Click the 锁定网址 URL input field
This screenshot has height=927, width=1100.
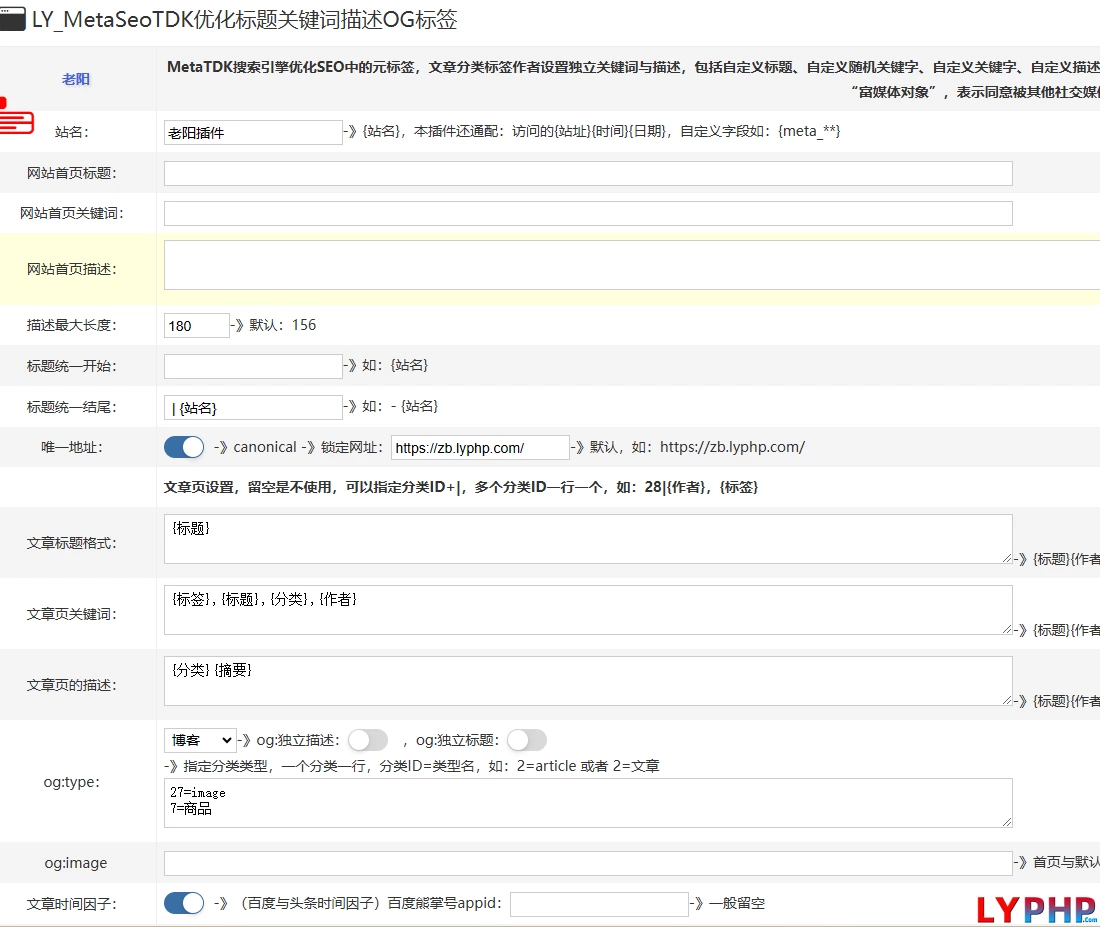coord(480,447)
